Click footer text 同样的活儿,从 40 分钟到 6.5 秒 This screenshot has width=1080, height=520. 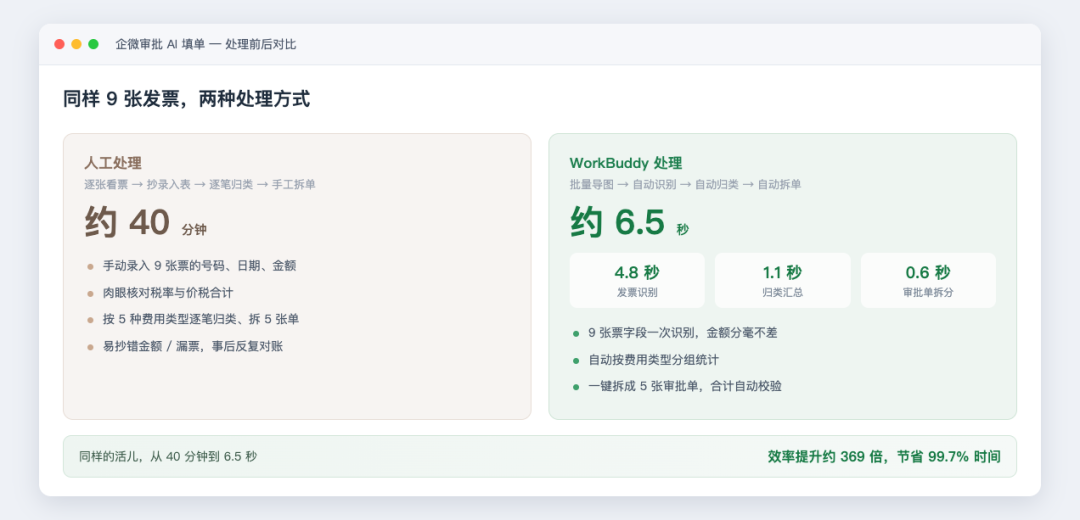(168, 456)
